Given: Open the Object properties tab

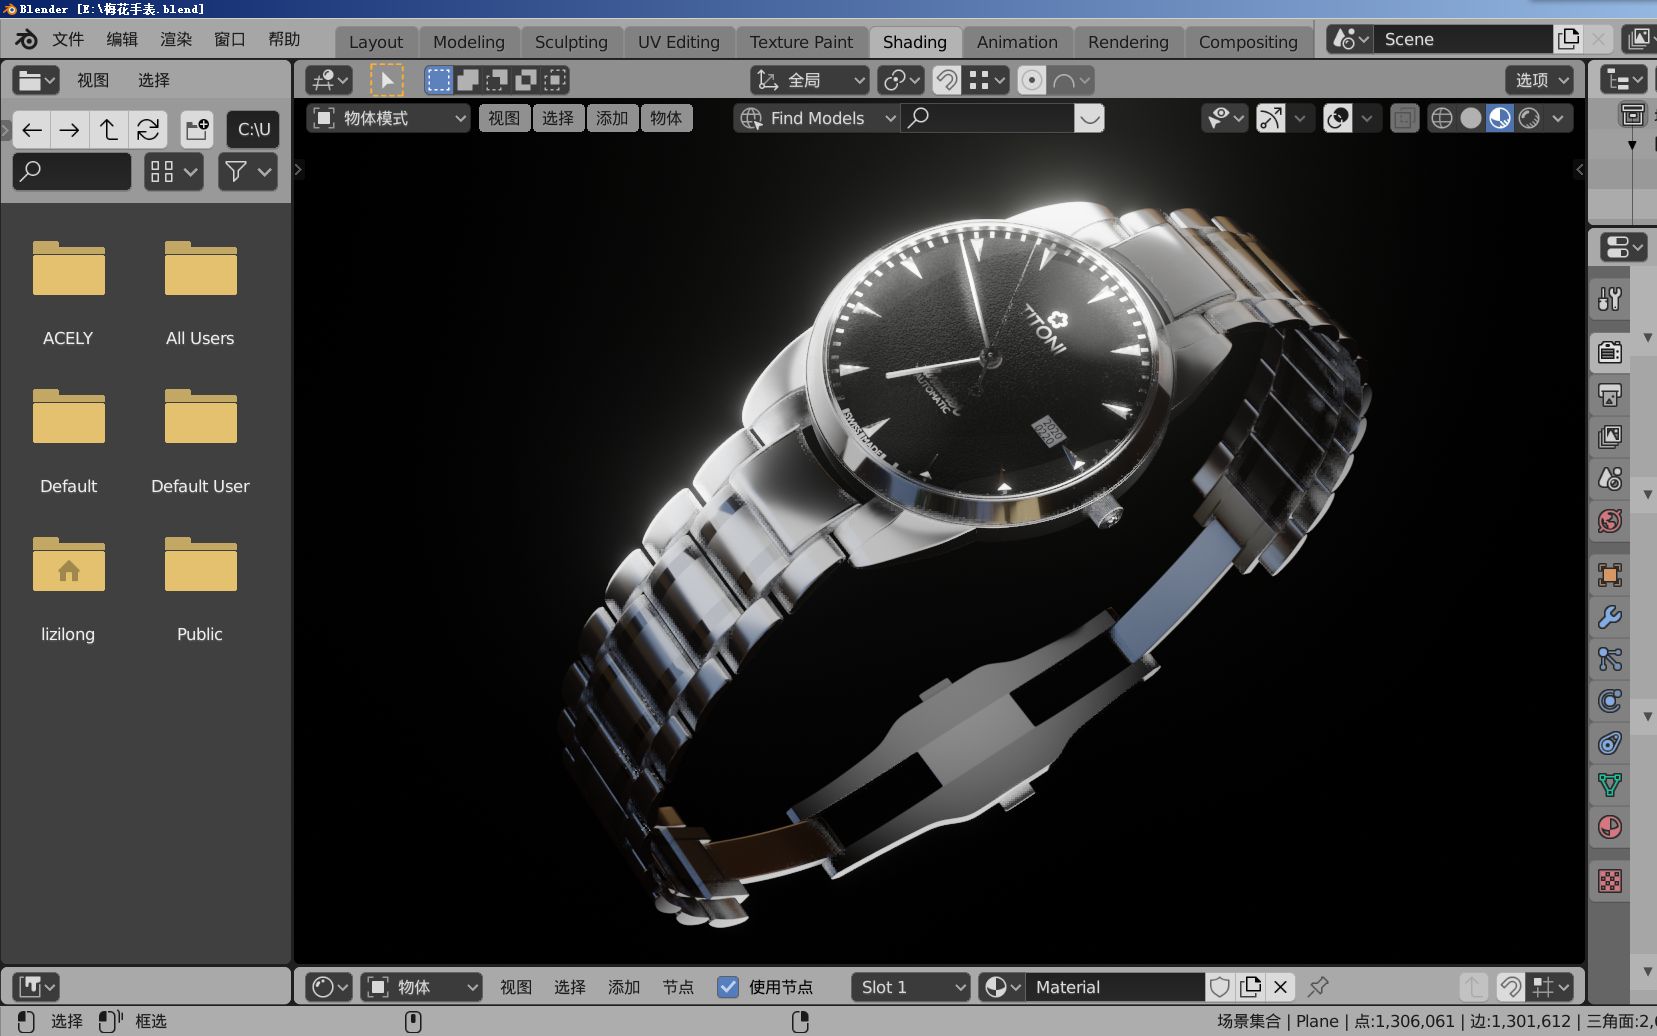Looking at the screenshot, I should click(1610, 575).
